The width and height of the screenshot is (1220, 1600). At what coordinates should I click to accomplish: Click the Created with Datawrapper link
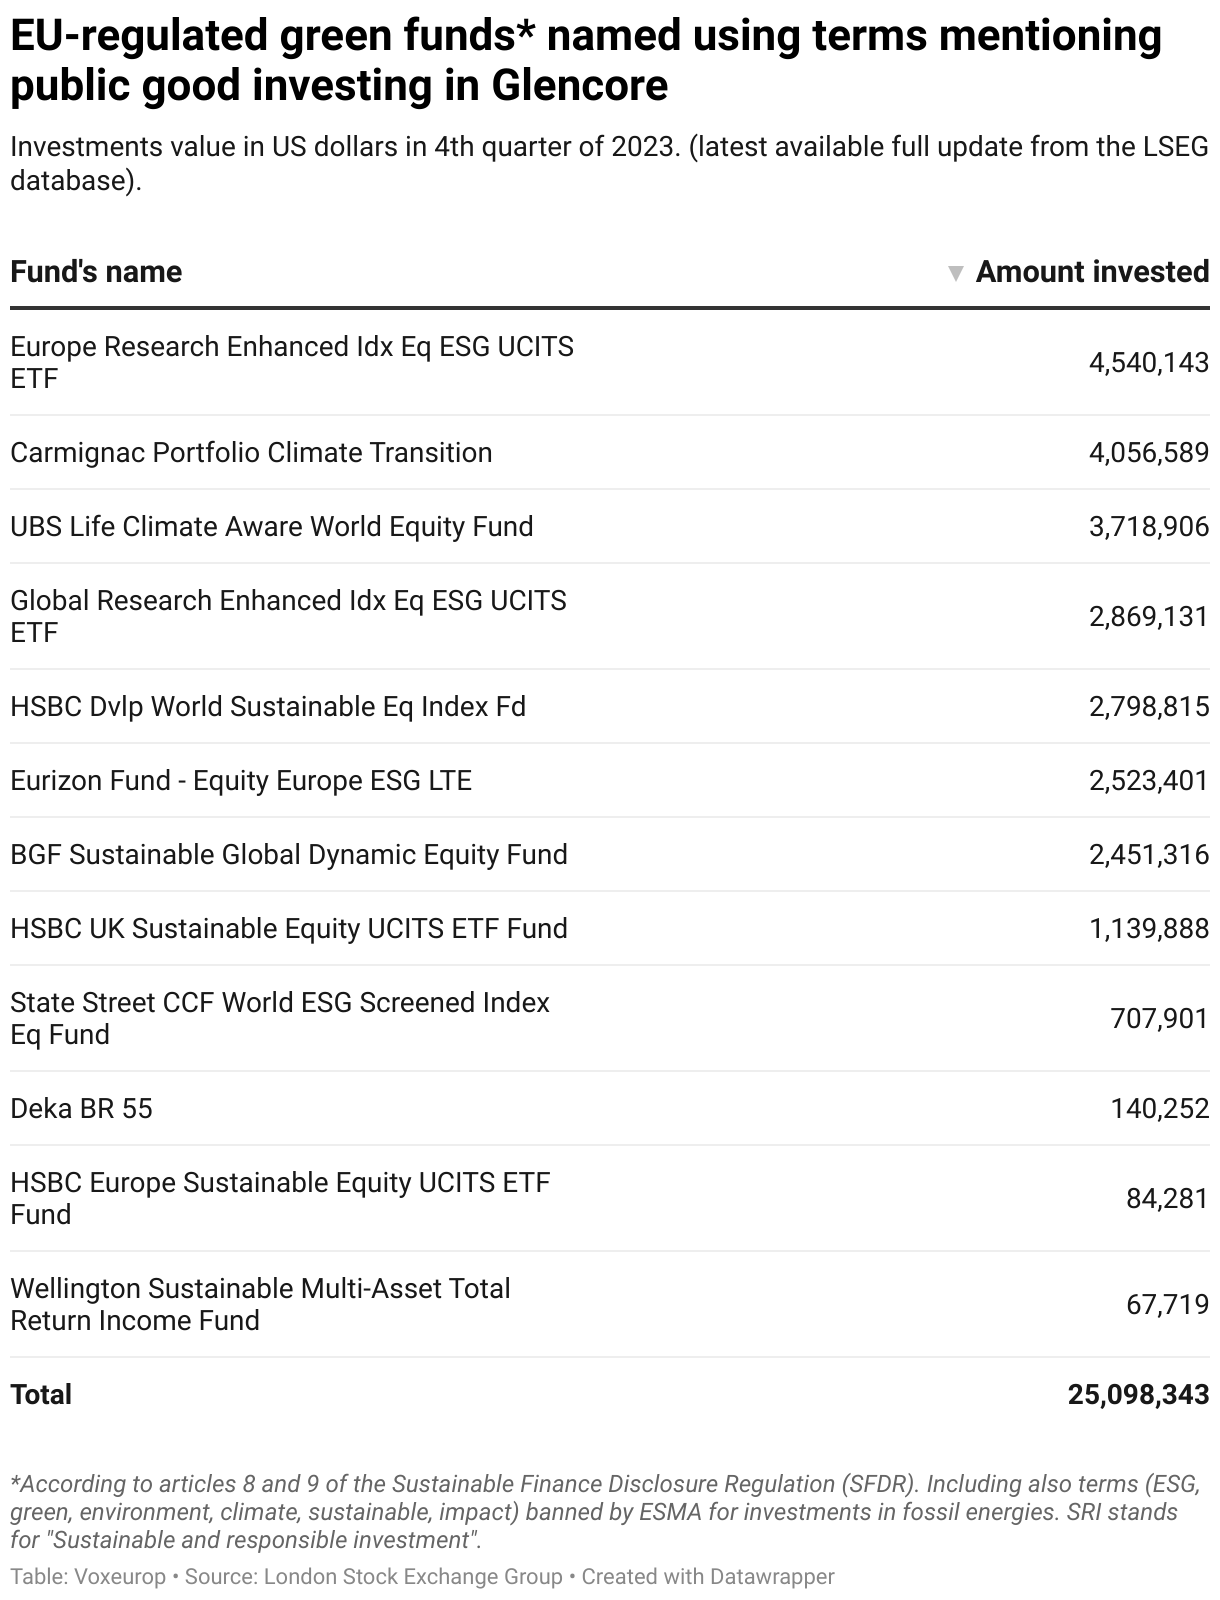pos(708,1577)
